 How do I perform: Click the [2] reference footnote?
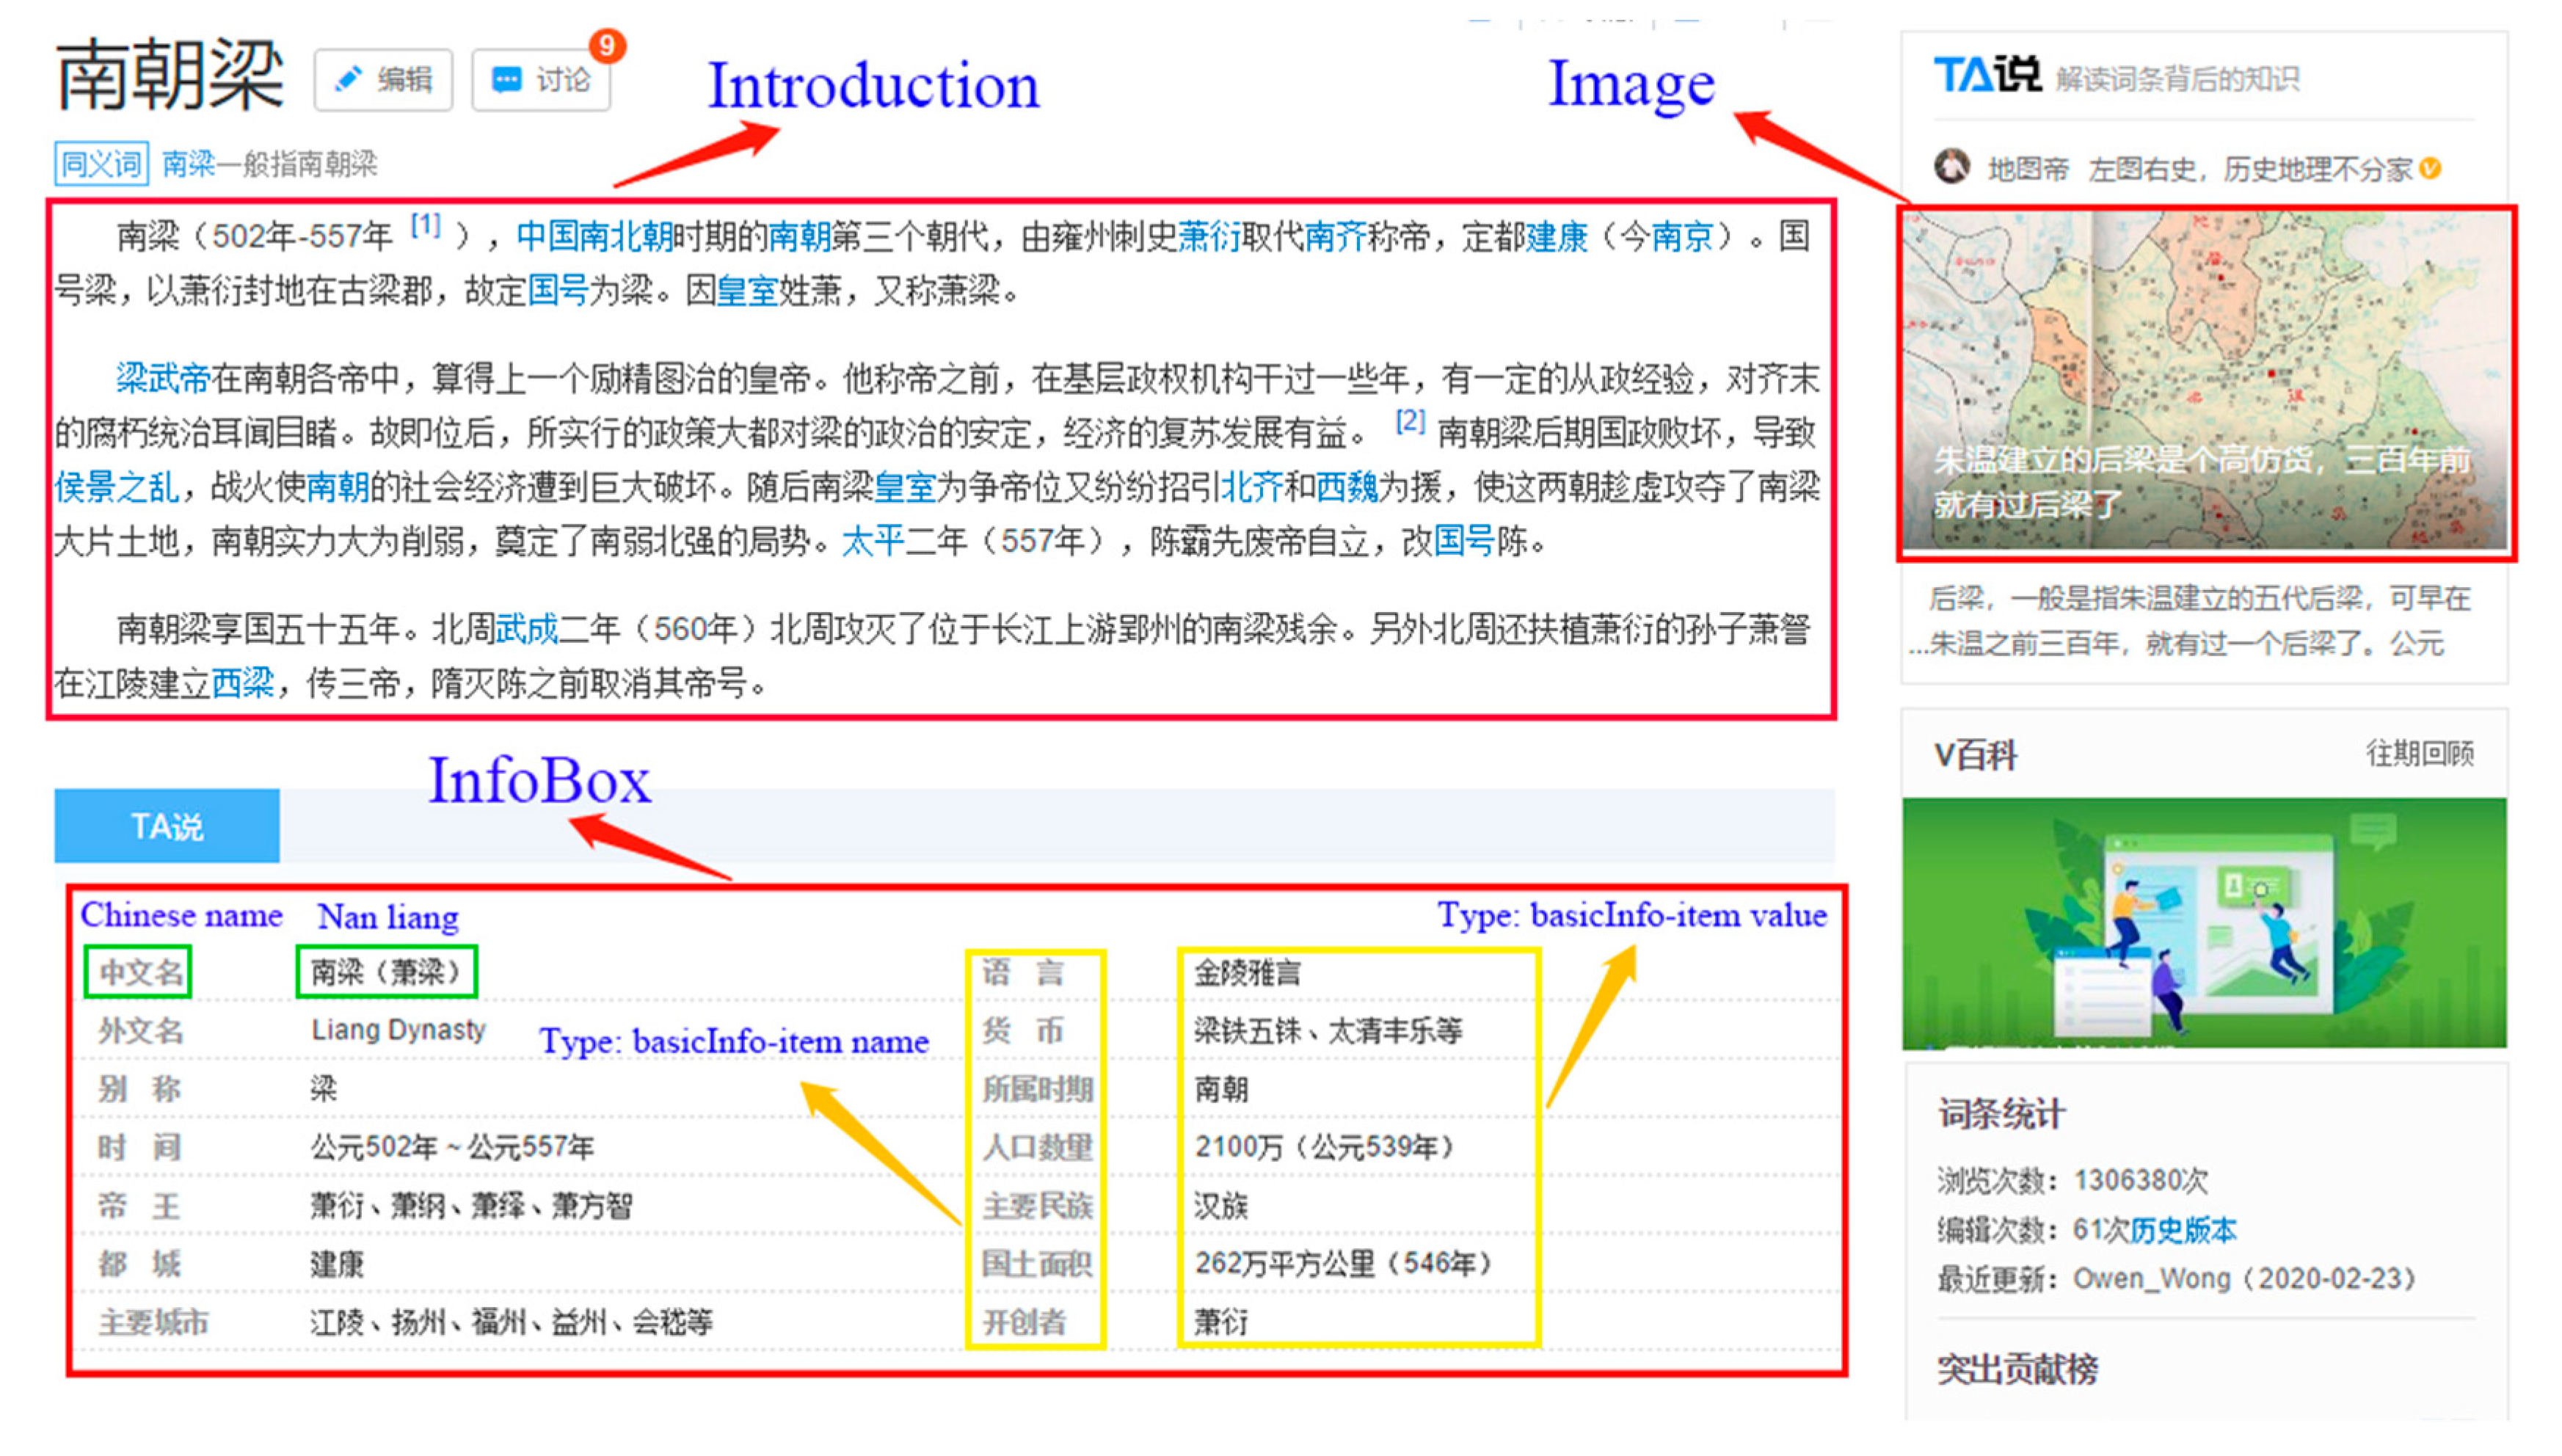1410,421
